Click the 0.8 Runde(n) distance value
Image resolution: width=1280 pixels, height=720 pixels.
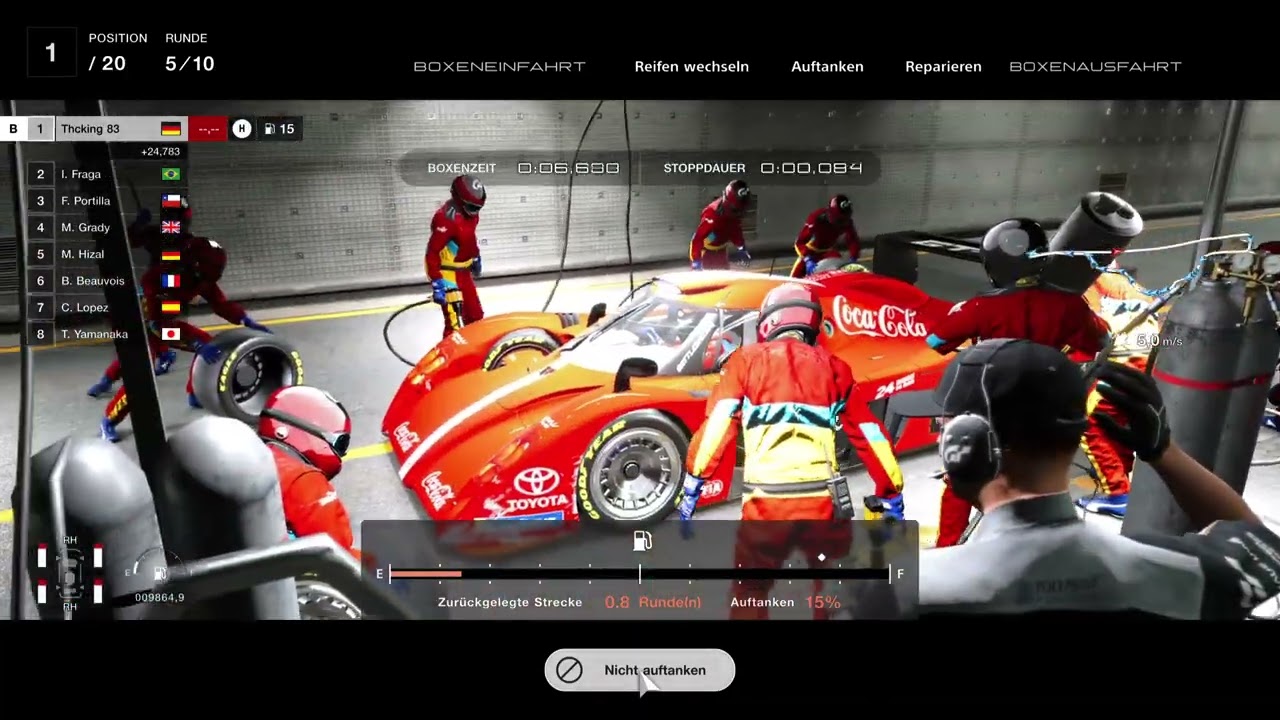click(653, 602)
